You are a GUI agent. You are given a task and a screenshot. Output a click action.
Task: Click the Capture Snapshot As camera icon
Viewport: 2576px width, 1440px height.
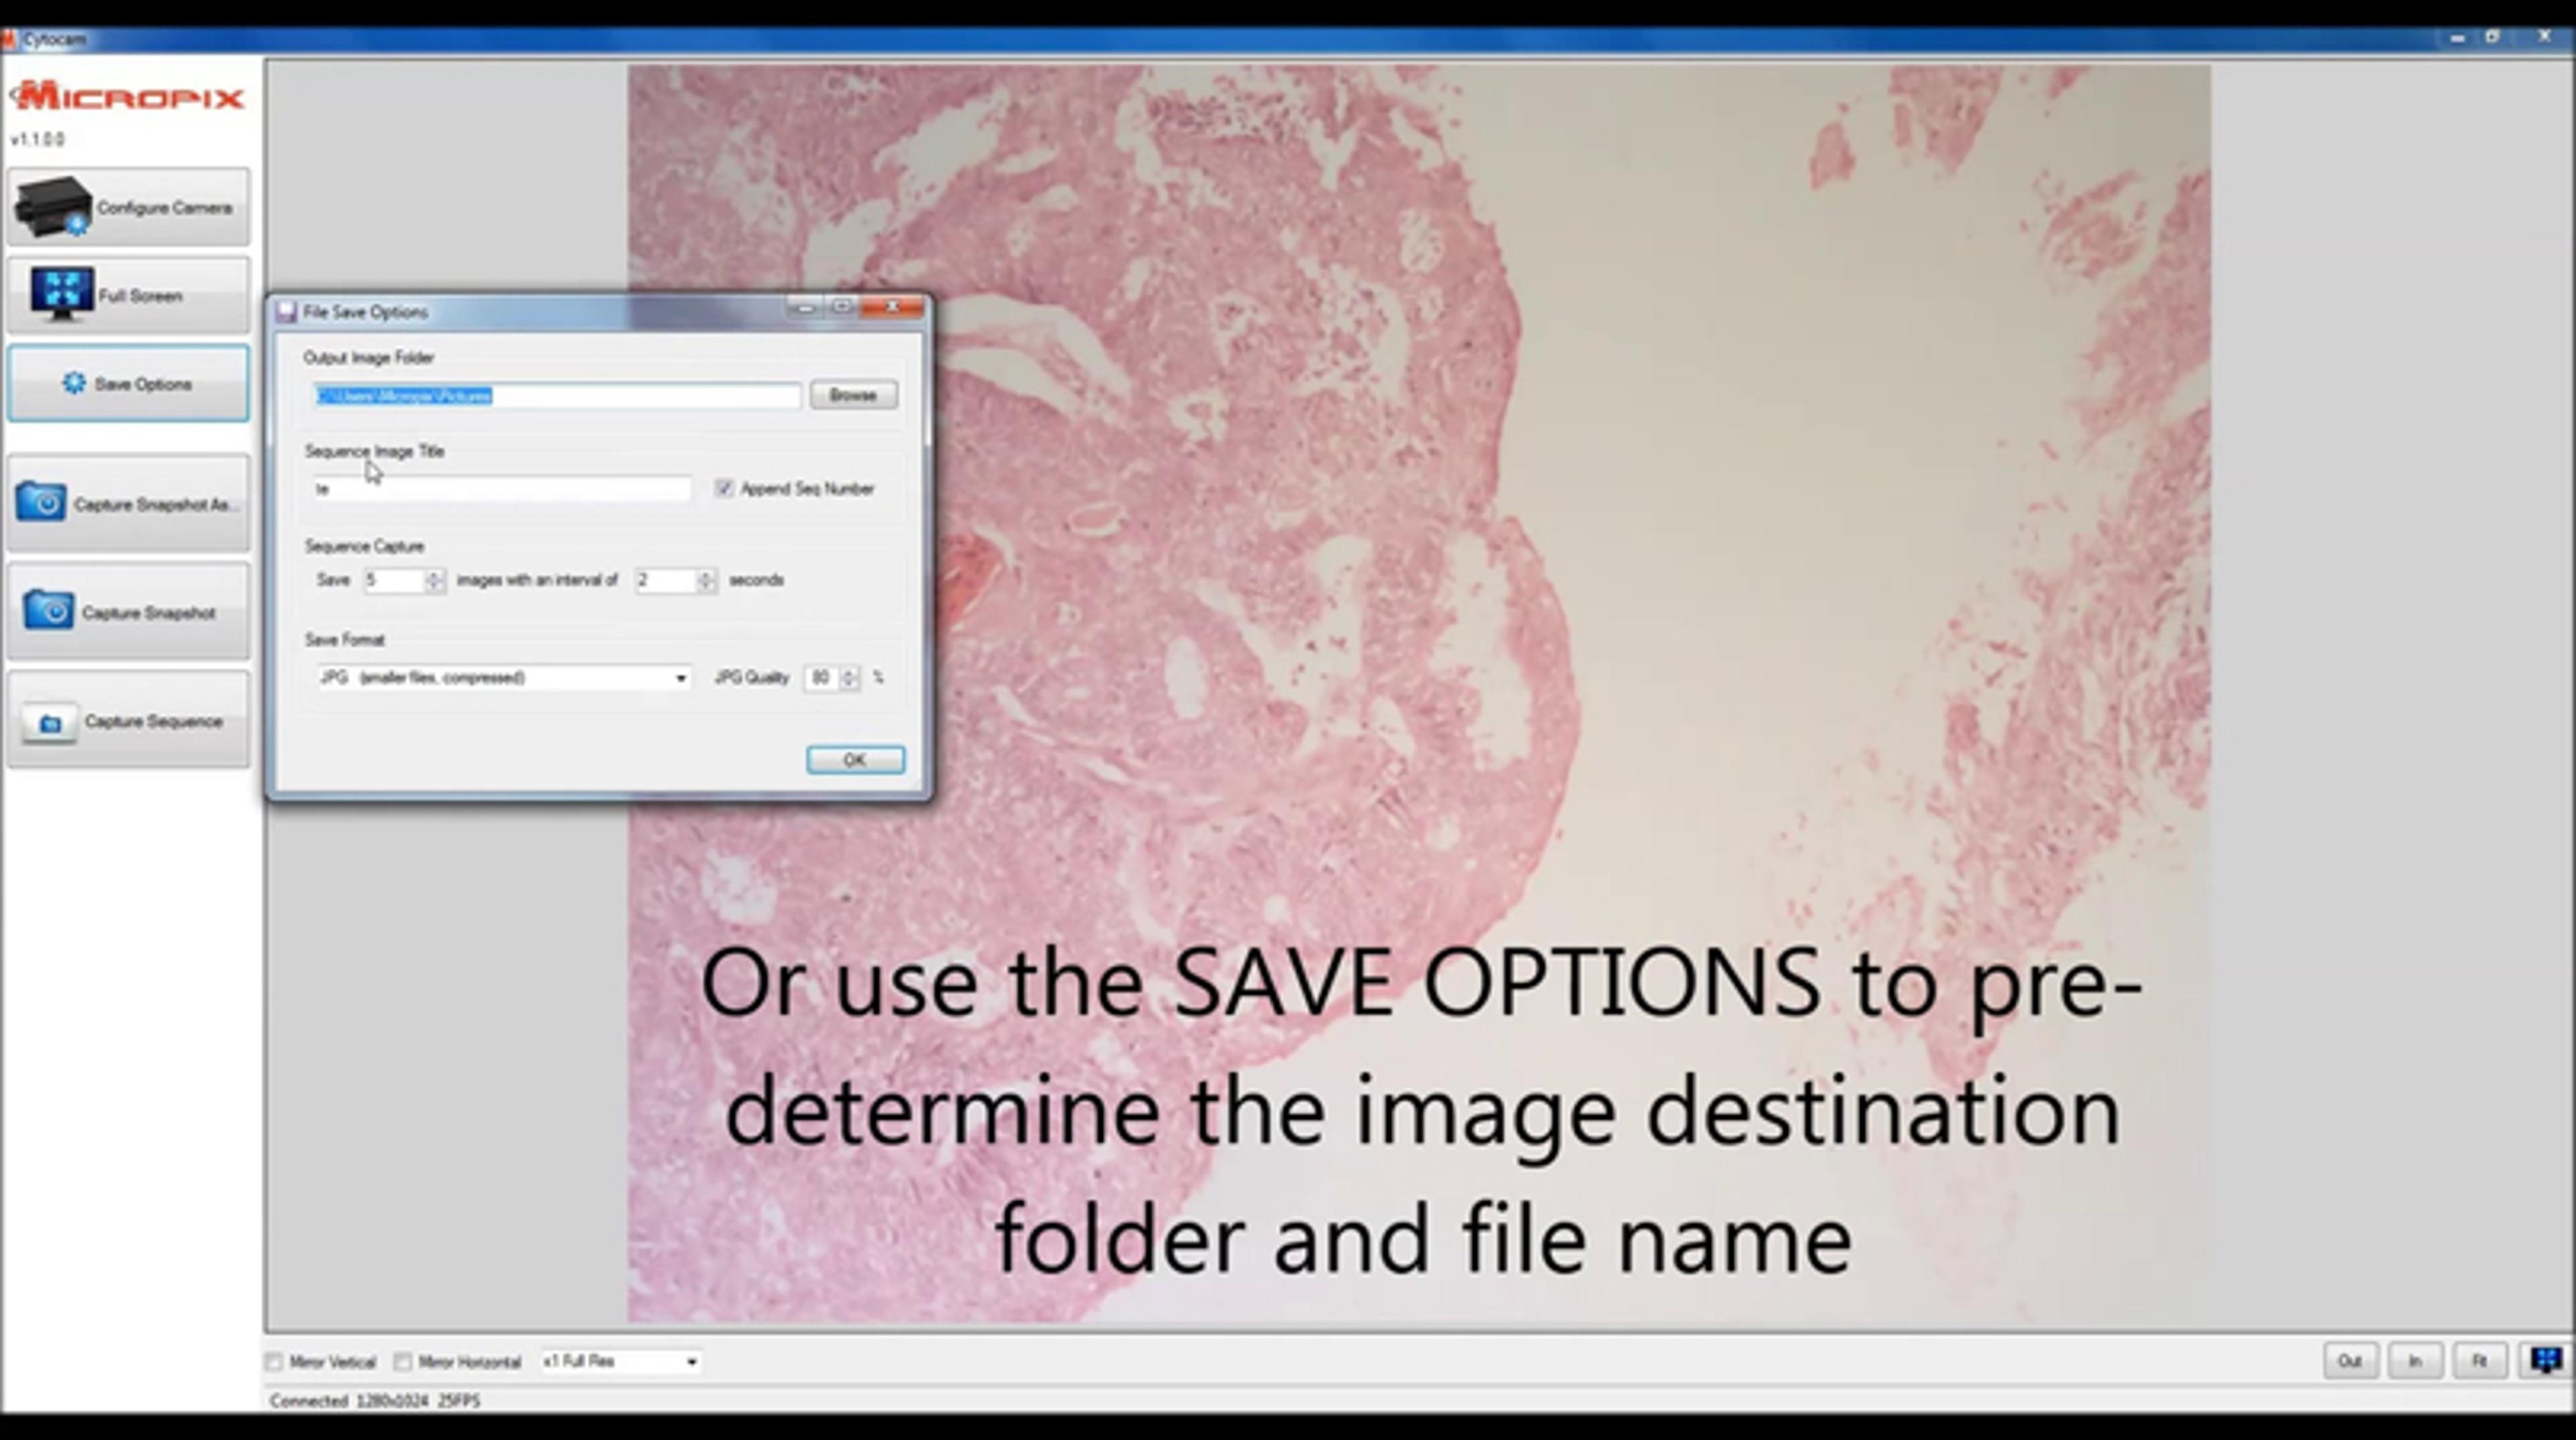pyautogui.click(x=41, y=502)
